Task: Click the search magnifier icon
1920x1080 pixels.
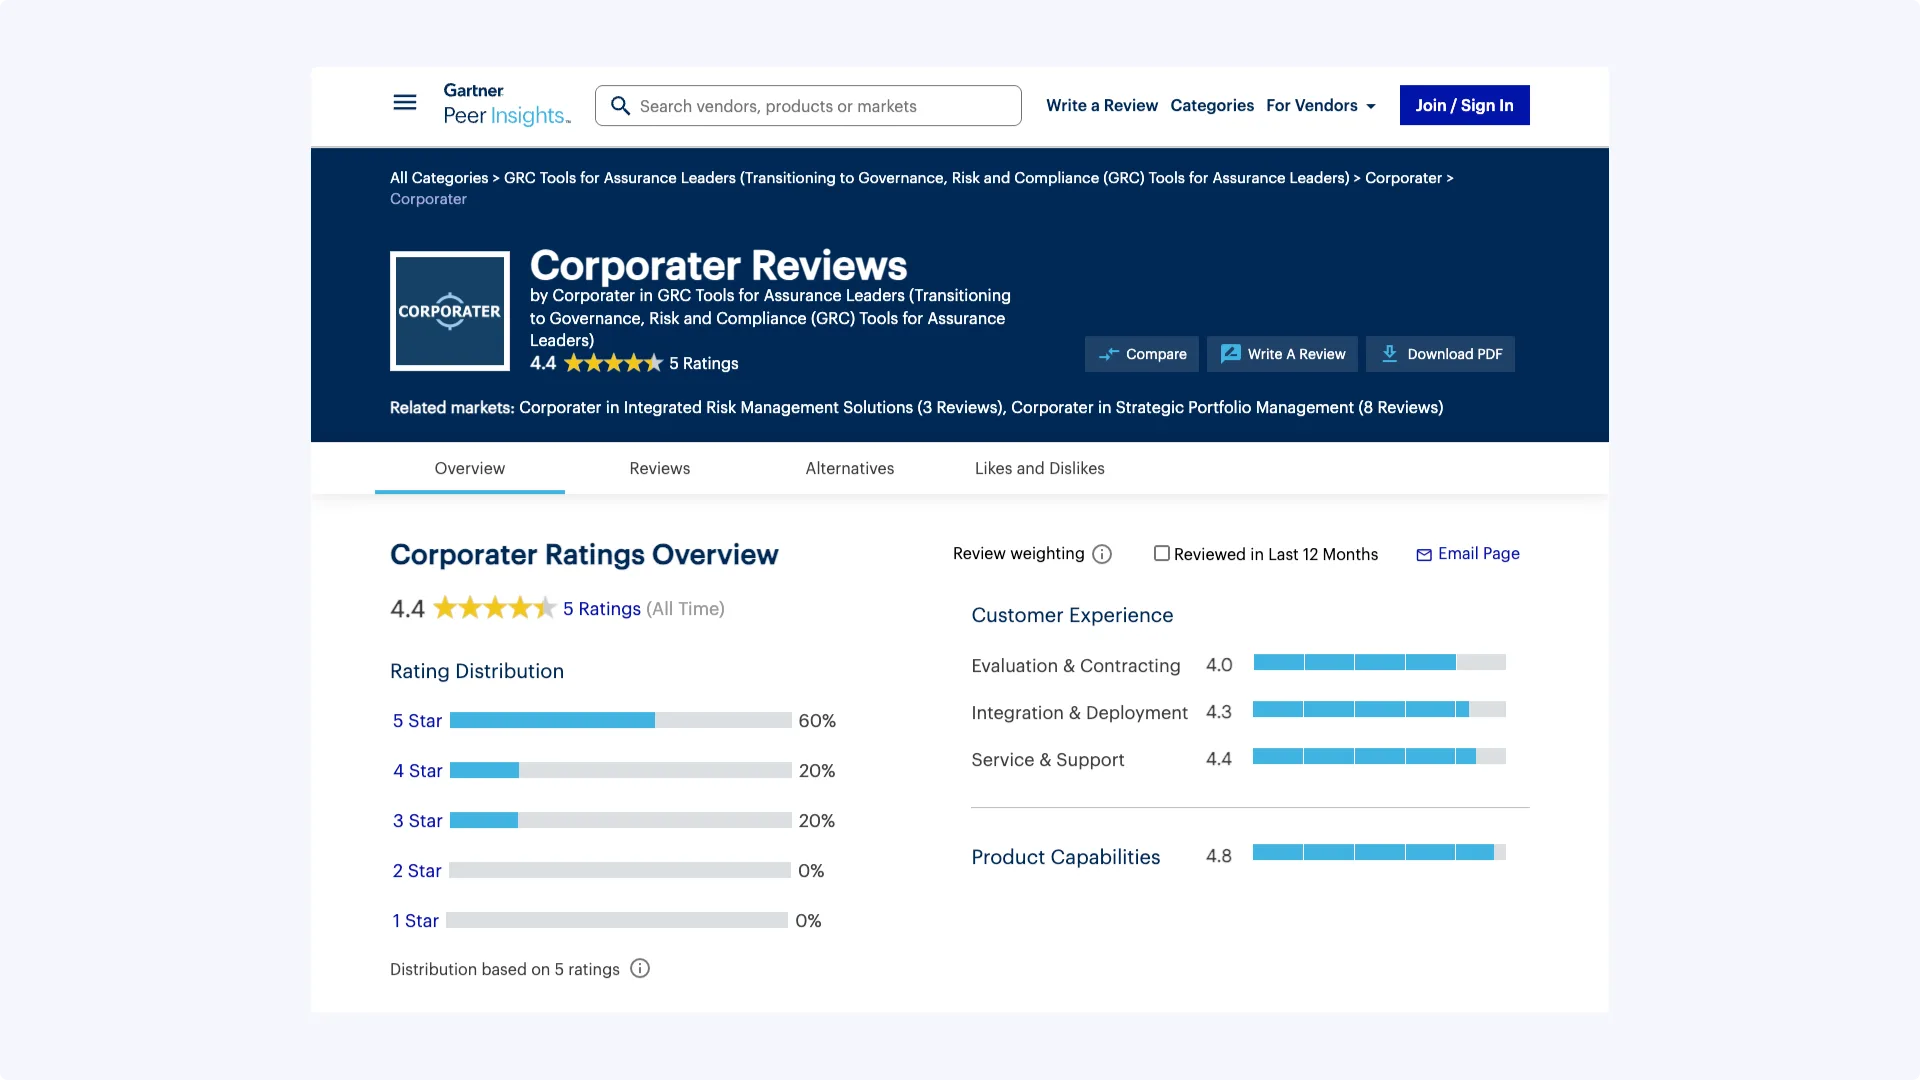Action: point(620,106)
